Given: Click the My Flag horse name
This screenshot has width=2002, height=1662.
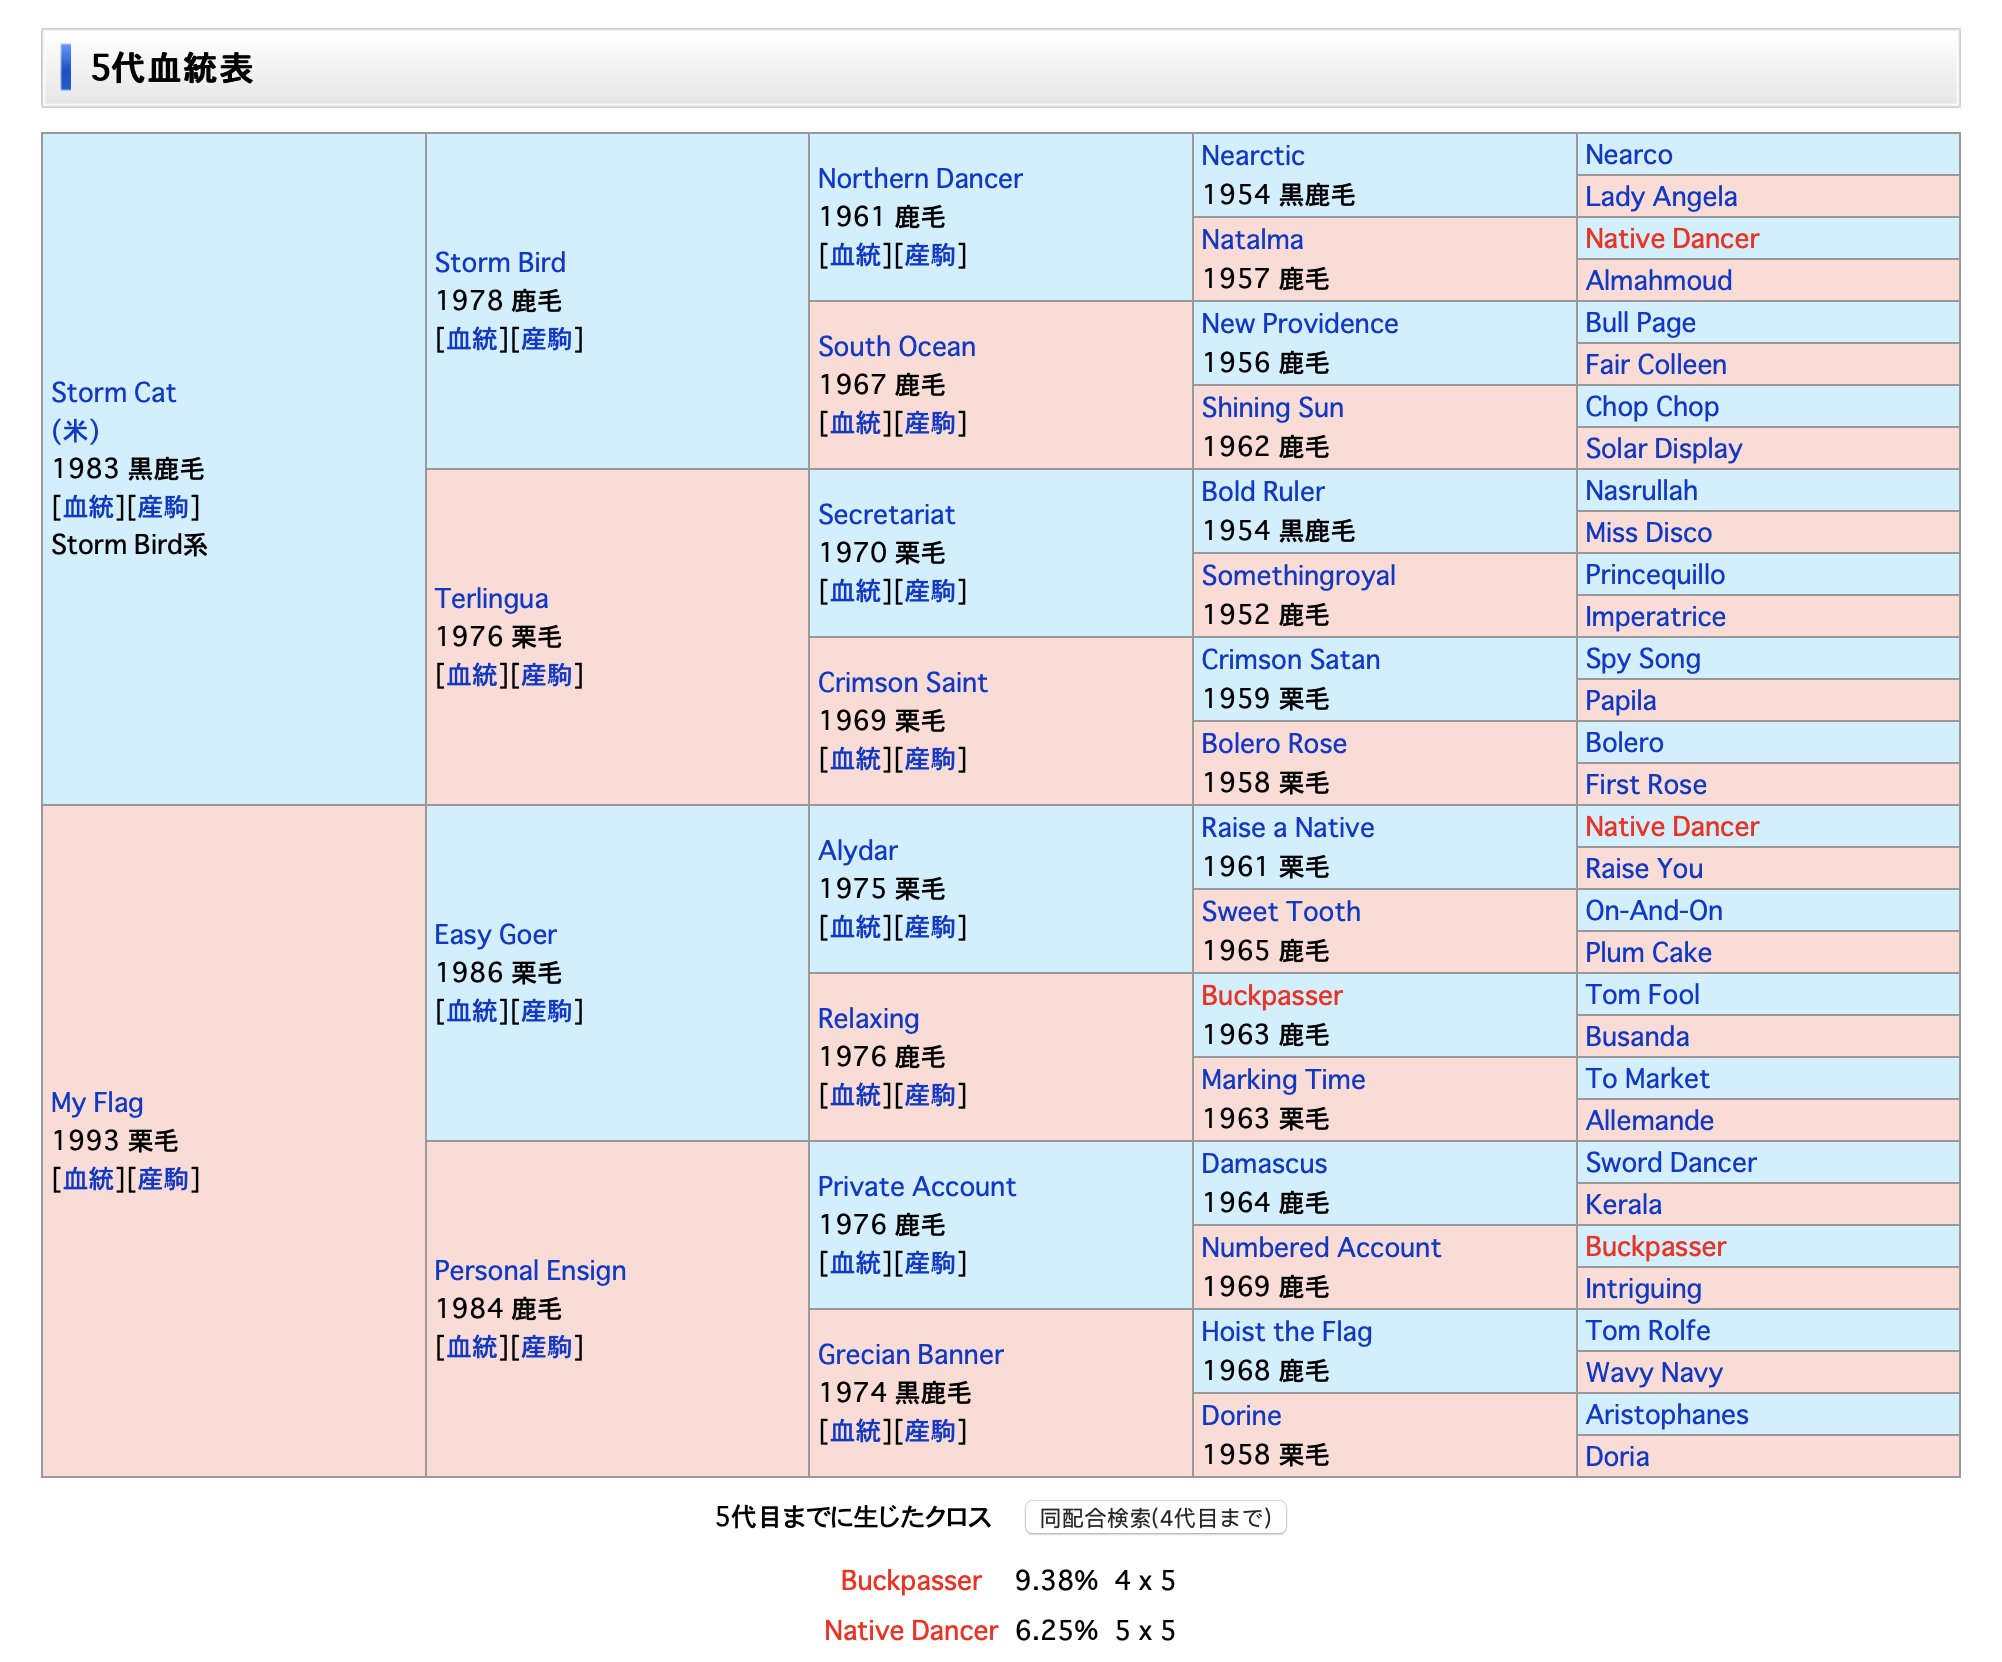Looking at the screenshot, I should (x=97, y=1103).
